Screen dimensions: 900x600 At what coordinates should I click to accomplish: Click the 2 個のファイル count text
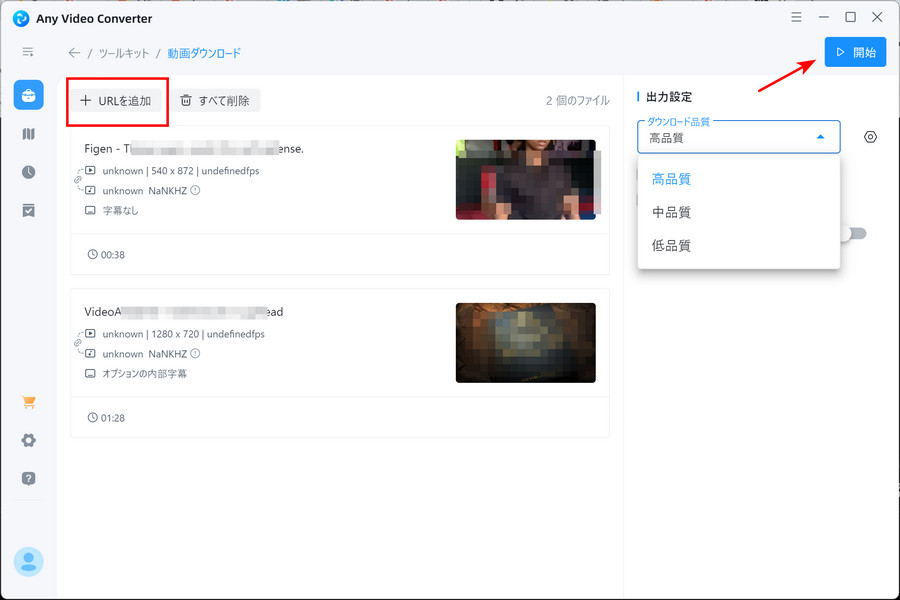click(x=577, y=100)
